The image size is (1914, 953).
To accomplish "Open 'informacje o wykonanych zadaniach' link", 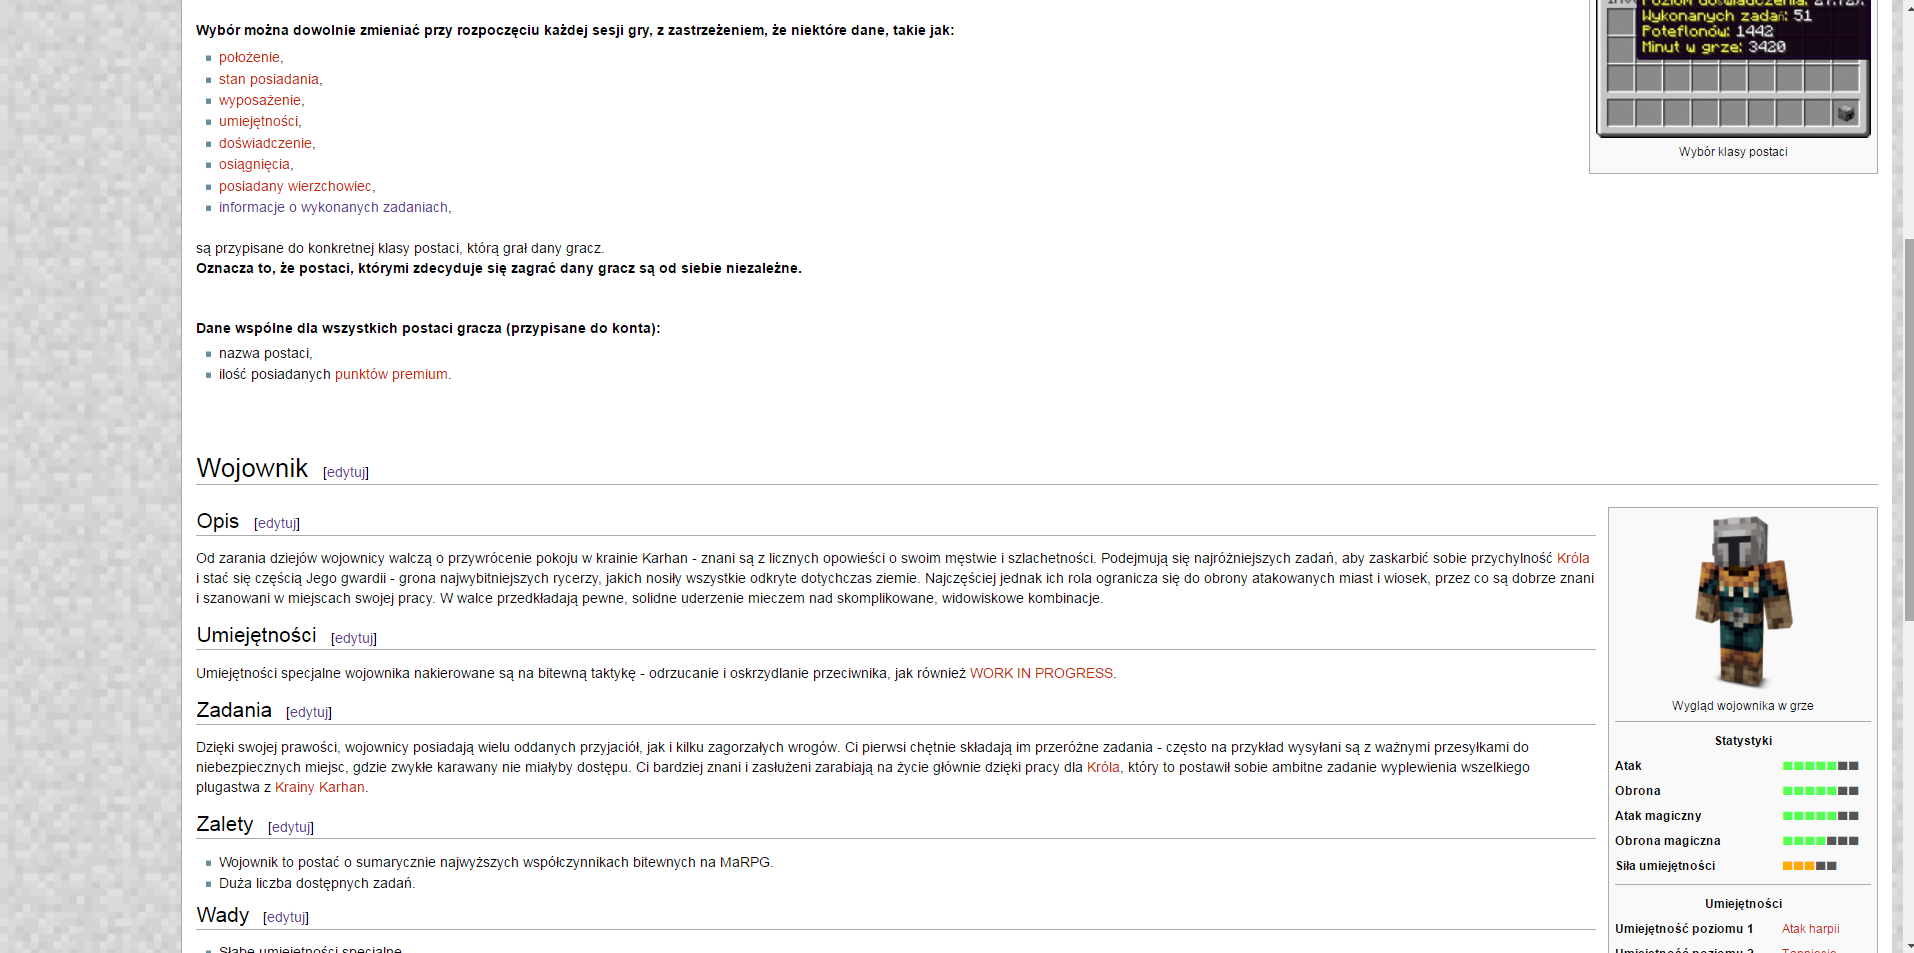I will (x=333, y=207).
